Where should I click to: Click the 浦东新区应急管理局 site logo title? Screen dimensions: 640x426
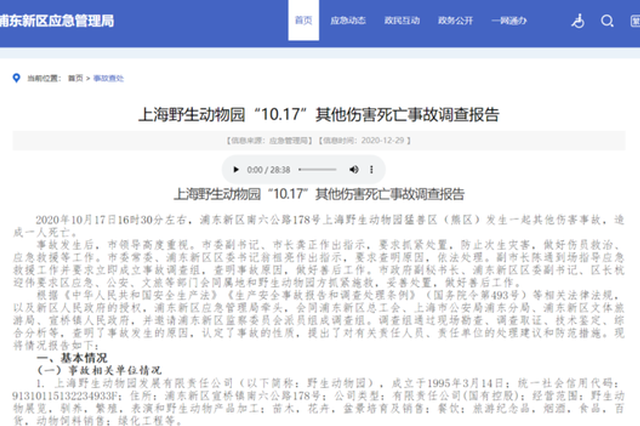click(57, 21)
